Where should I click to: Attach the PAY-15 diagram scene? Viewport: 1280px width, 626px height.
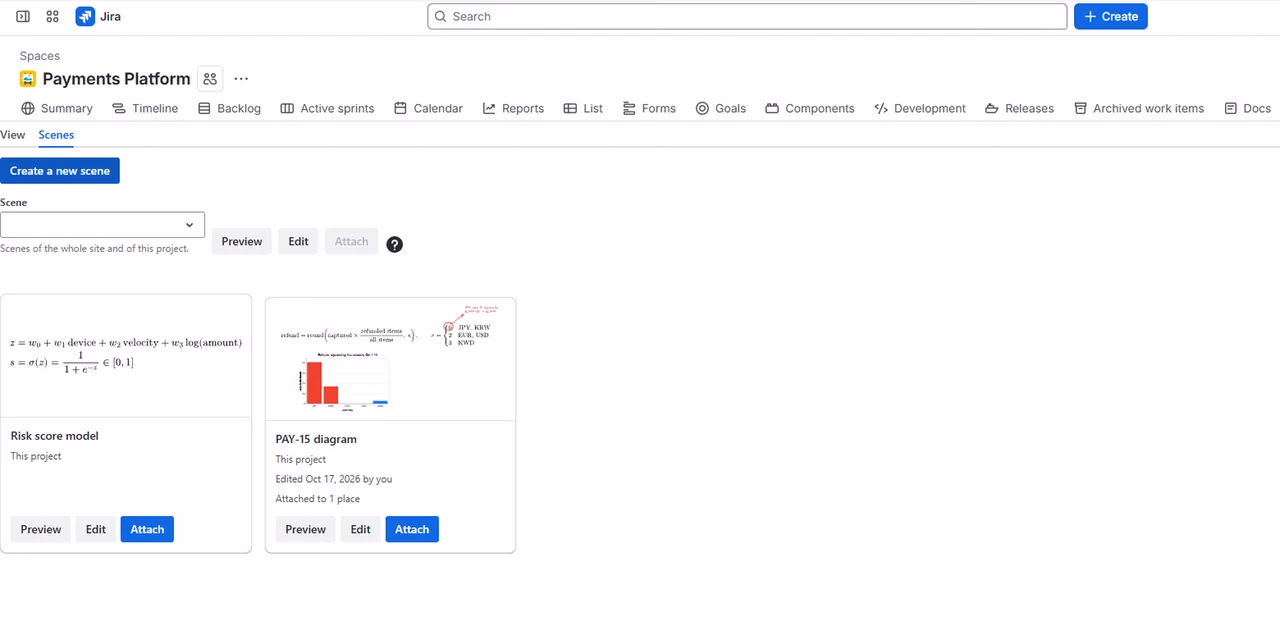pyautogui.click(x=412, y=529)
